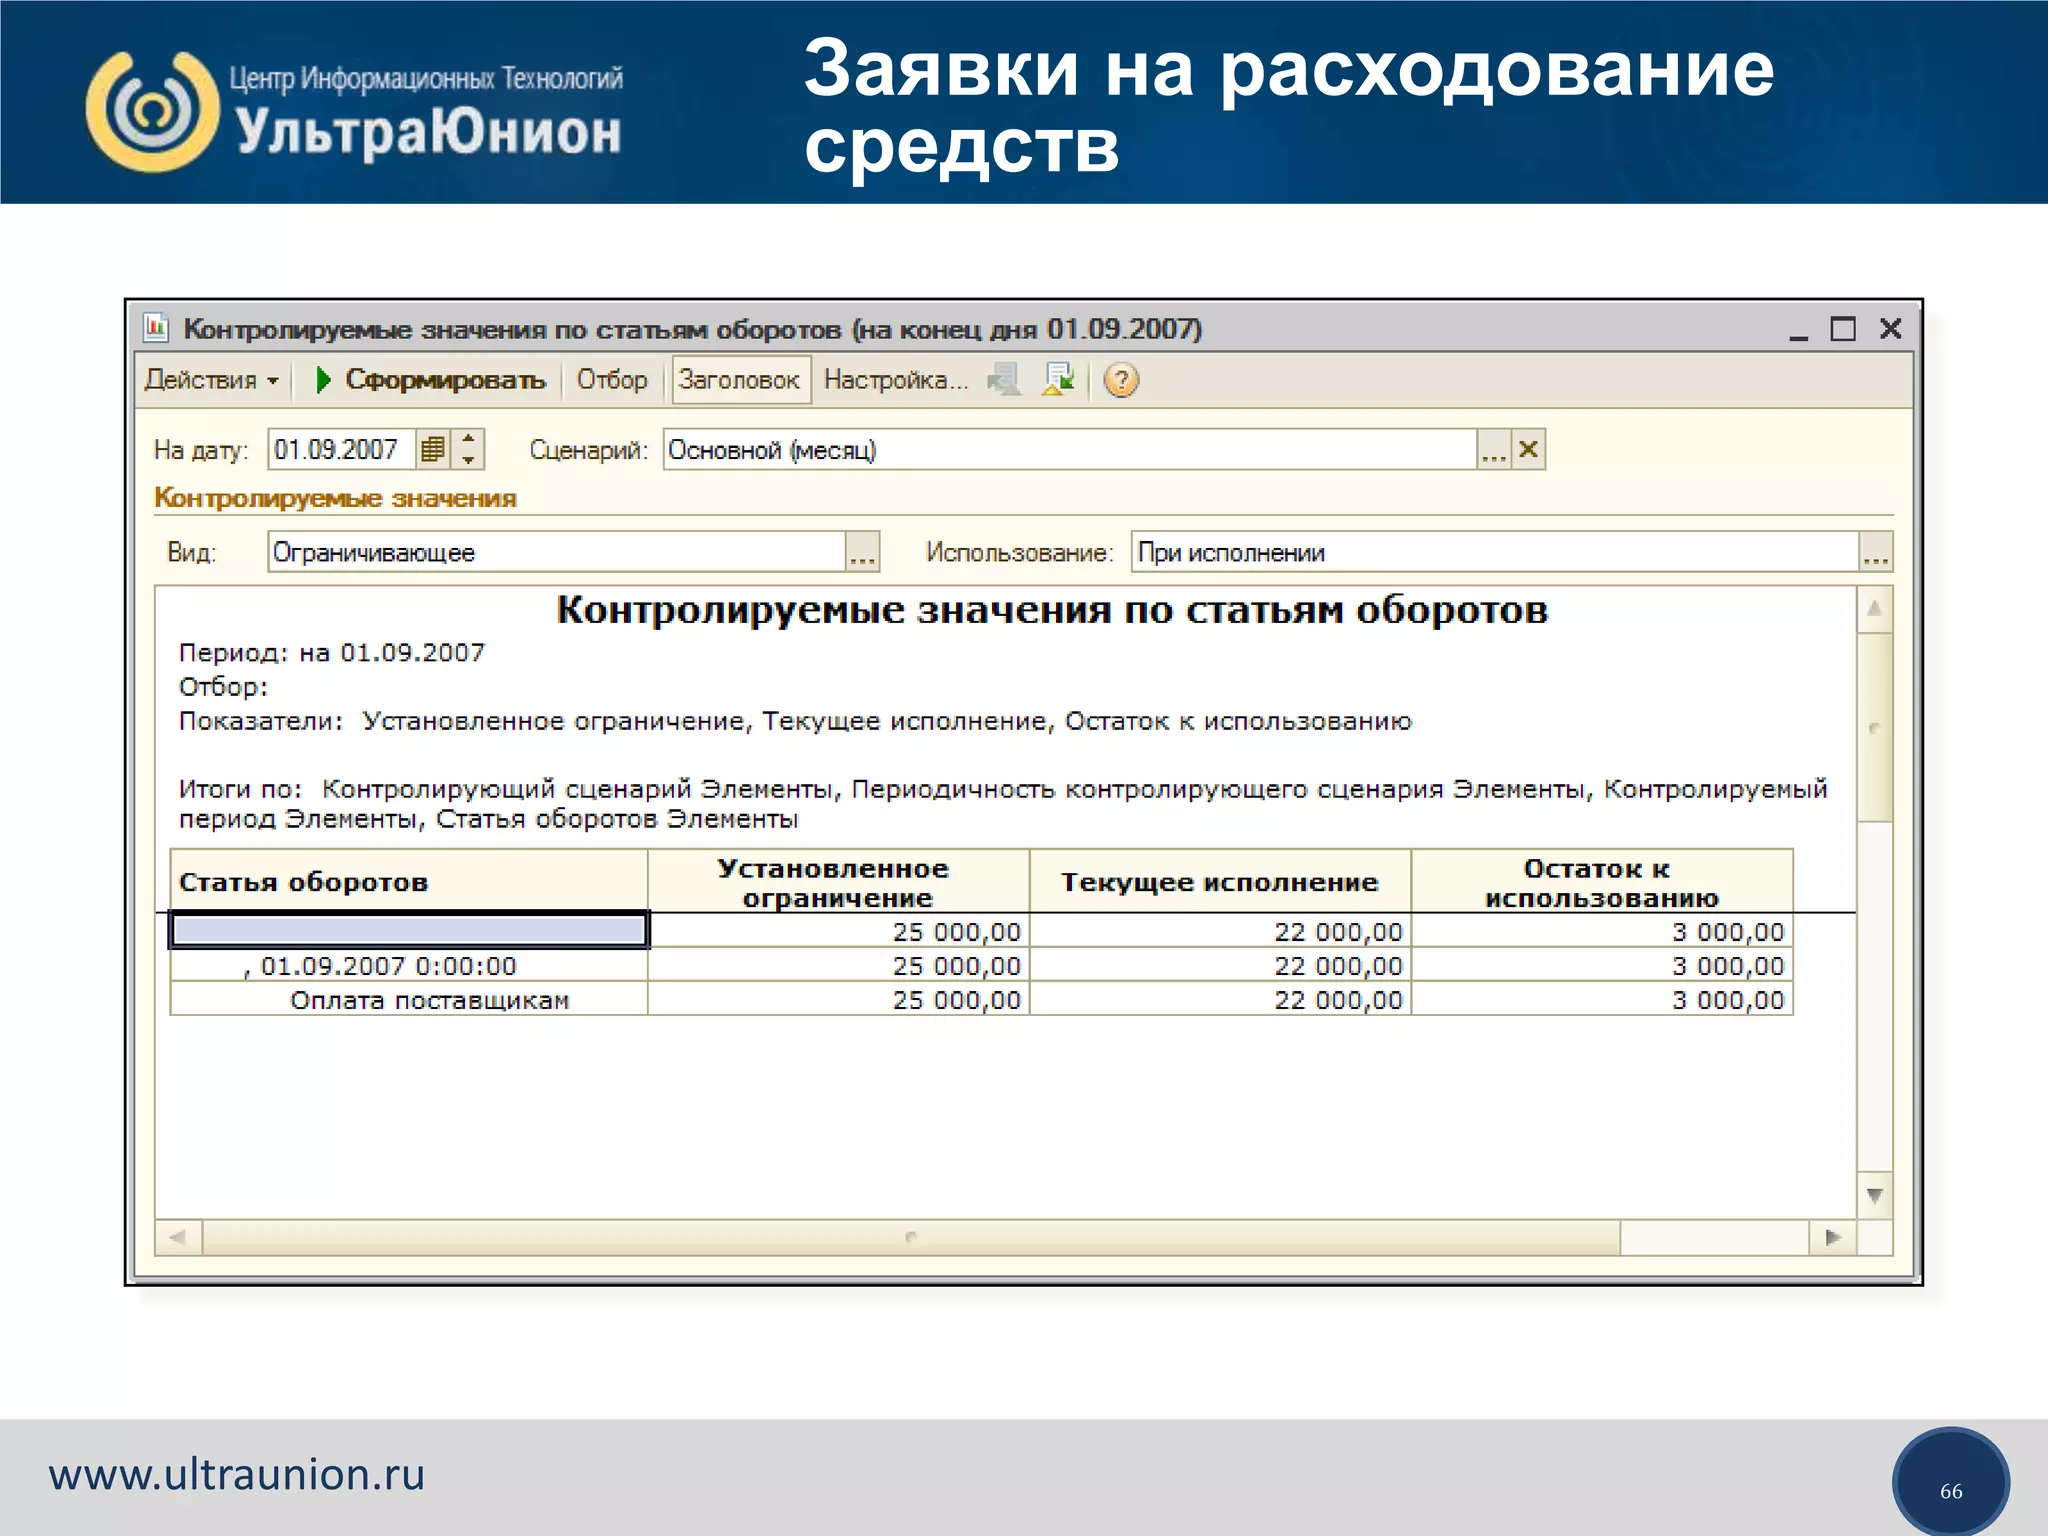This screenshot has width=2048, height=1536.
Task: Click vertical scrollbar up arrow
Action: pos(1875,609)
